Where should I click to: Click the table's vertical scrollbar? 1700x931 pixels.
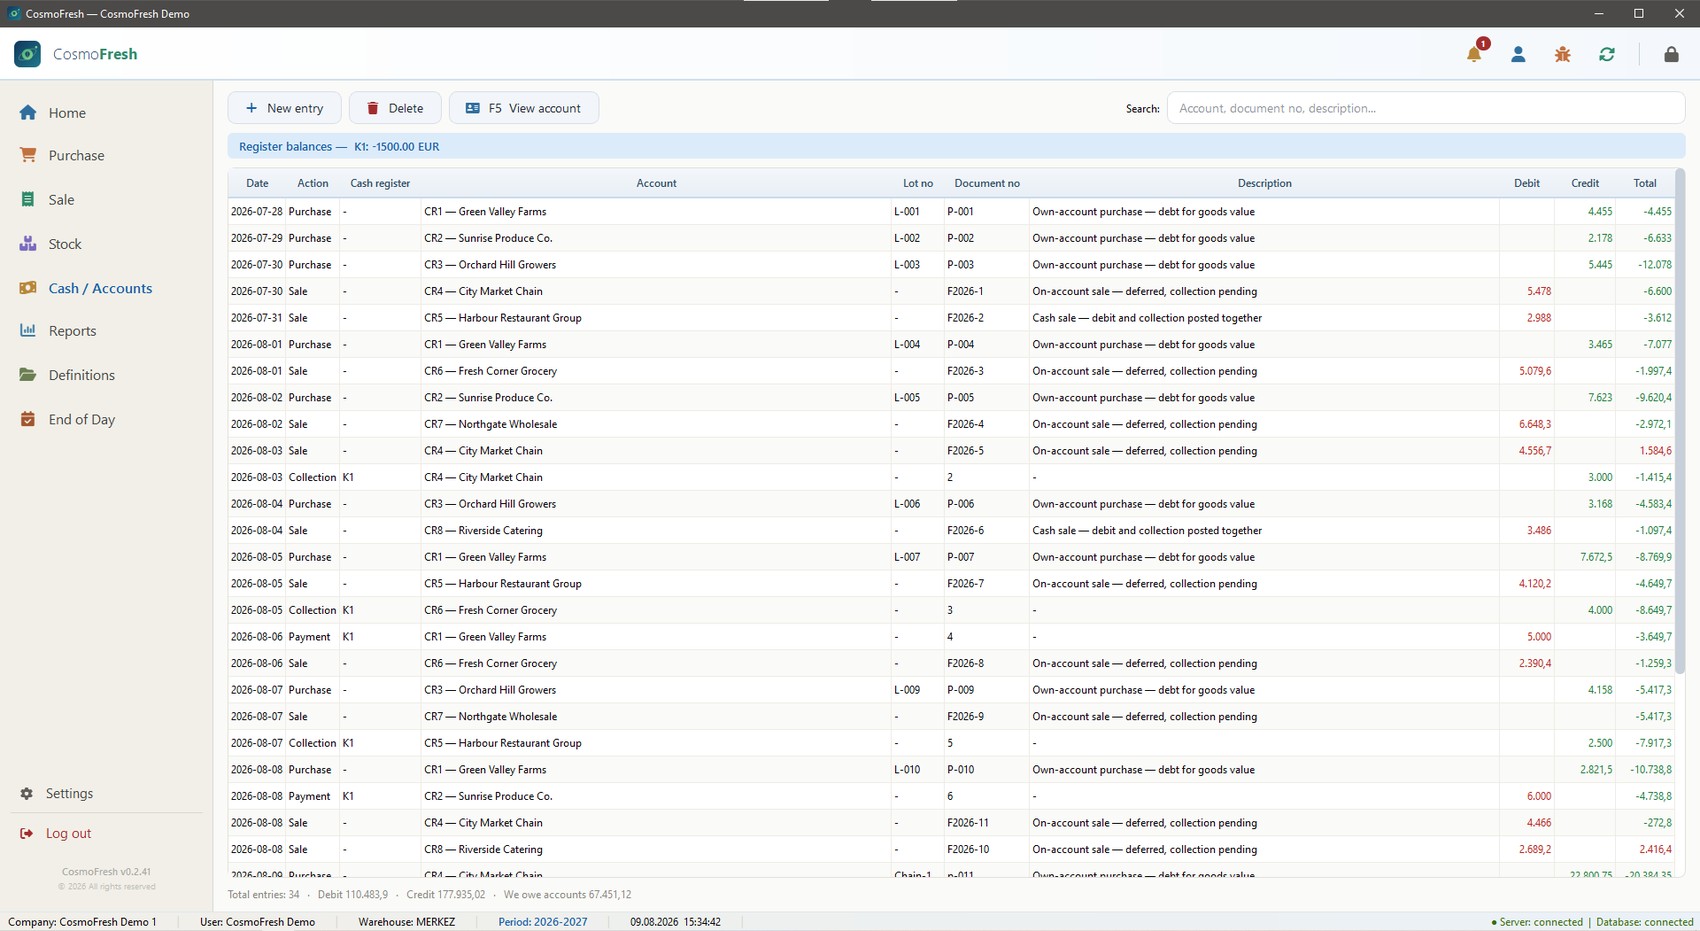[1680, 420]
